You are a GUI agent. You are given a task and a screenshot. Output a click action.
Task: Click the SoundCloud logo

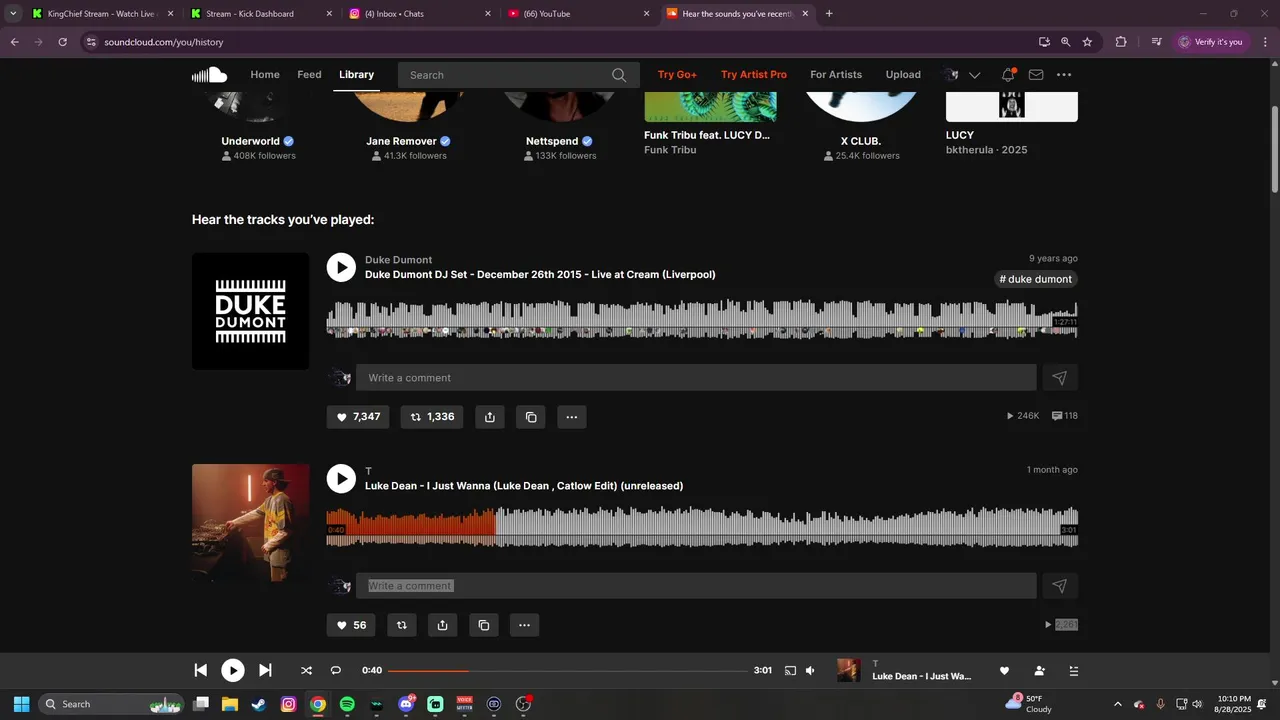tap(210, 75)
